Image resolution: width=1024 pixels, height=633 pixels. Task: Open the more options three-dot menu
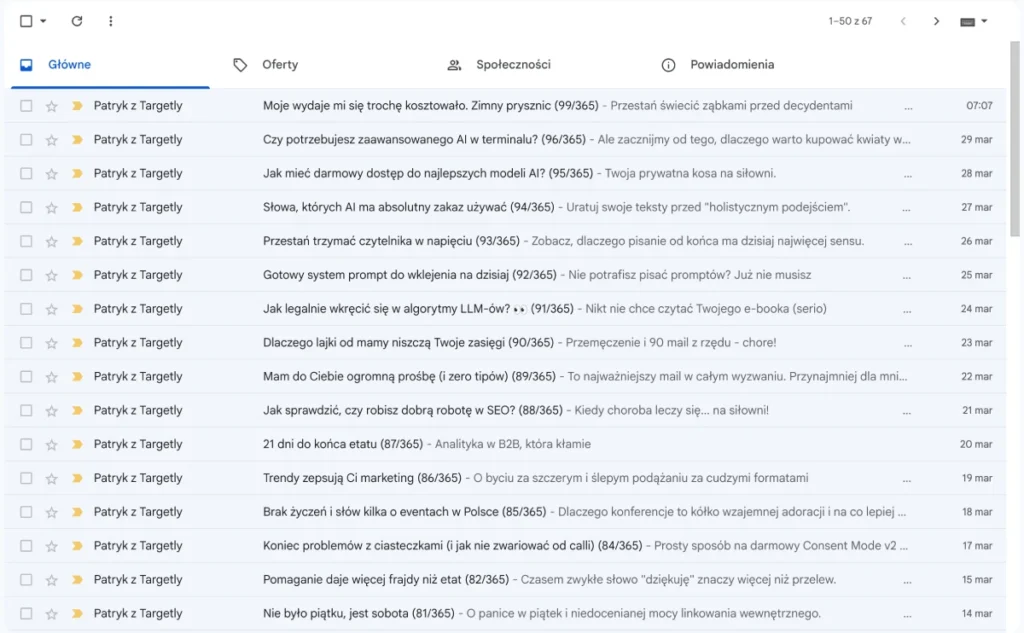click(112, 20)
